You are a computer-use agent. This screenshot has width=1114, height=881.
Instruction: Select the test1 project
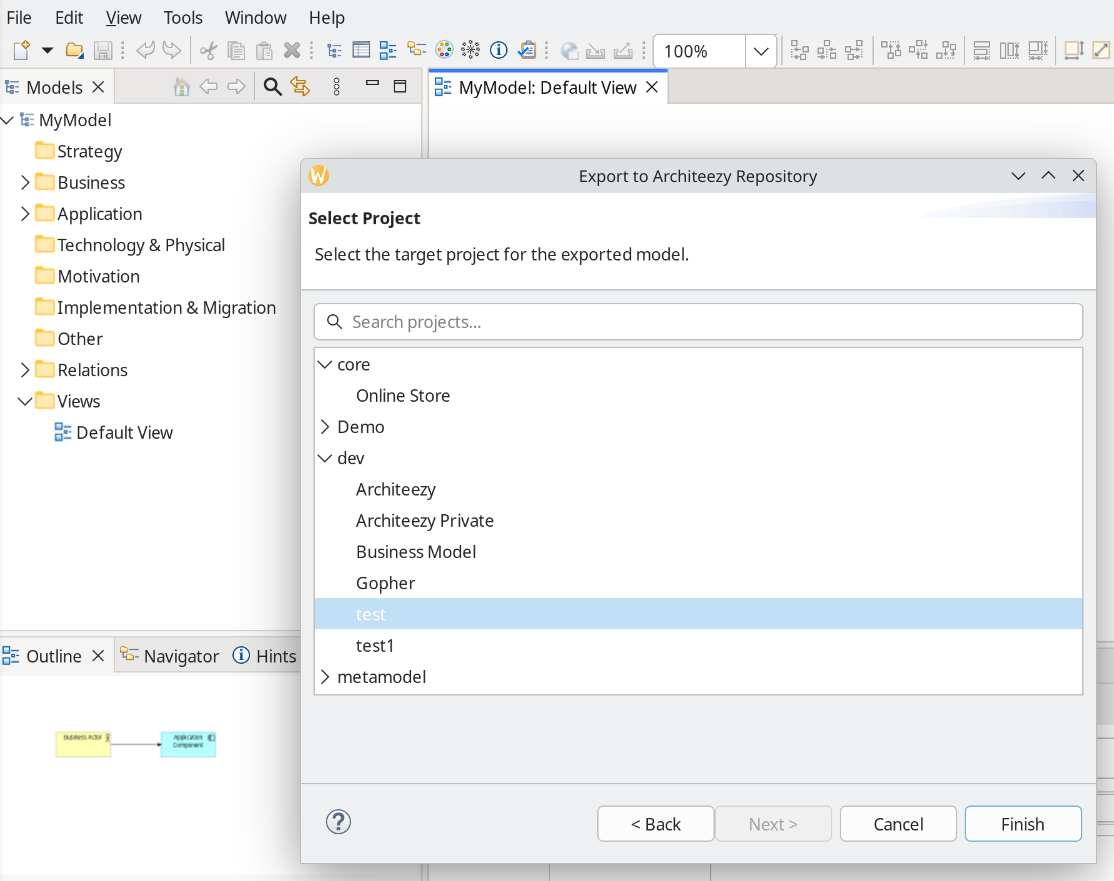[x=375, y=646]
